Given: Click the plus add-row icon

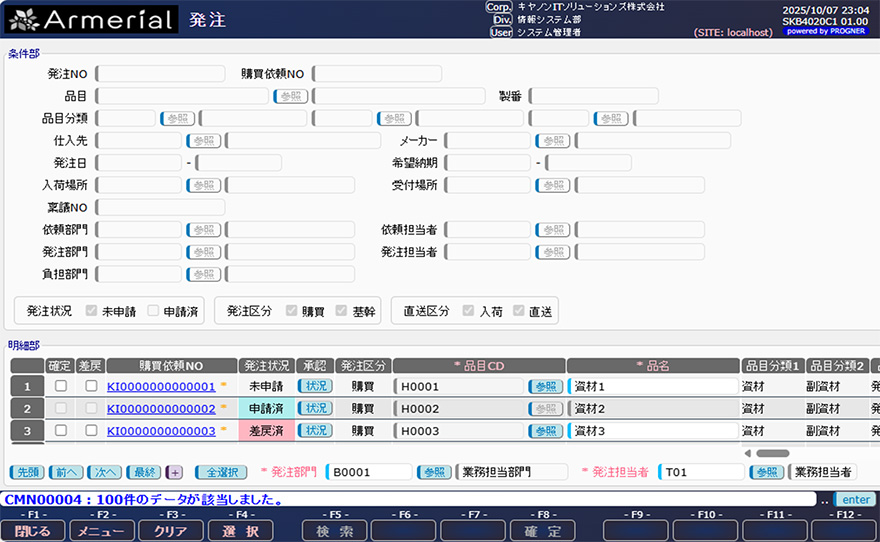Looking at the screenshot, I should pyautogui.click(x=175, y=472).
